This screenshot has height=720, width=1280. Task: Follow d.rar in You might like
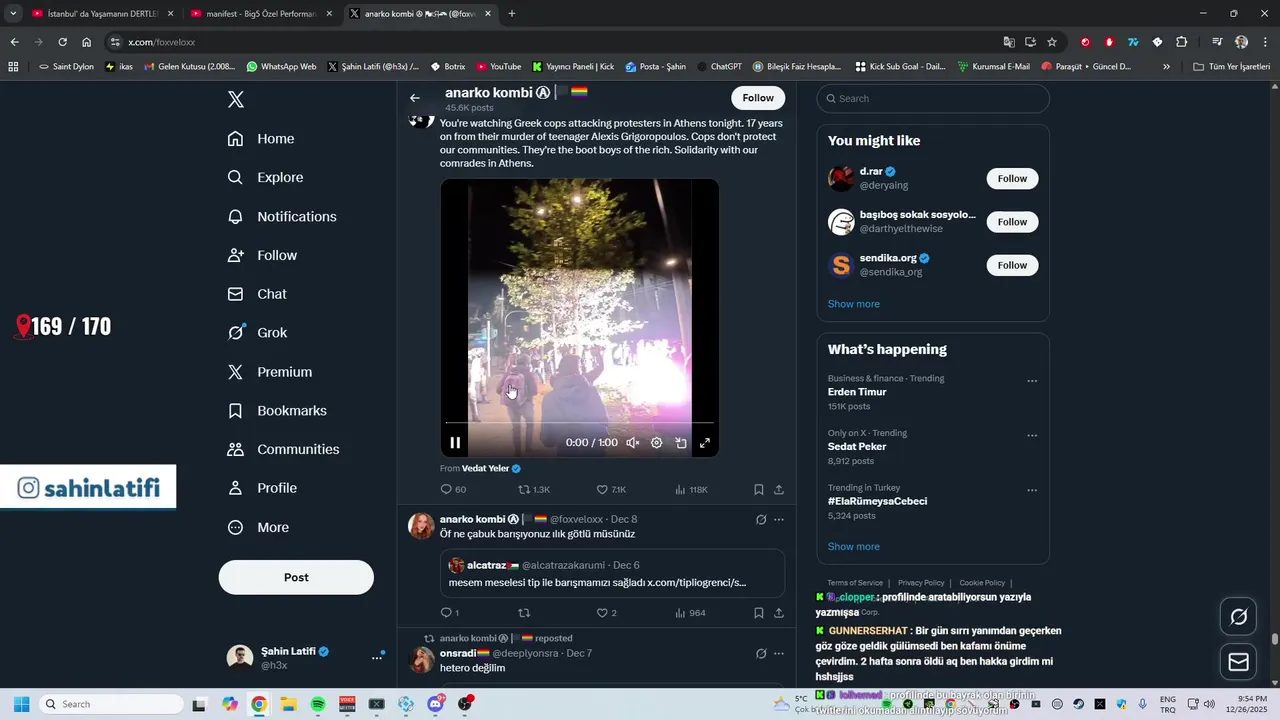coord(1012,179)
